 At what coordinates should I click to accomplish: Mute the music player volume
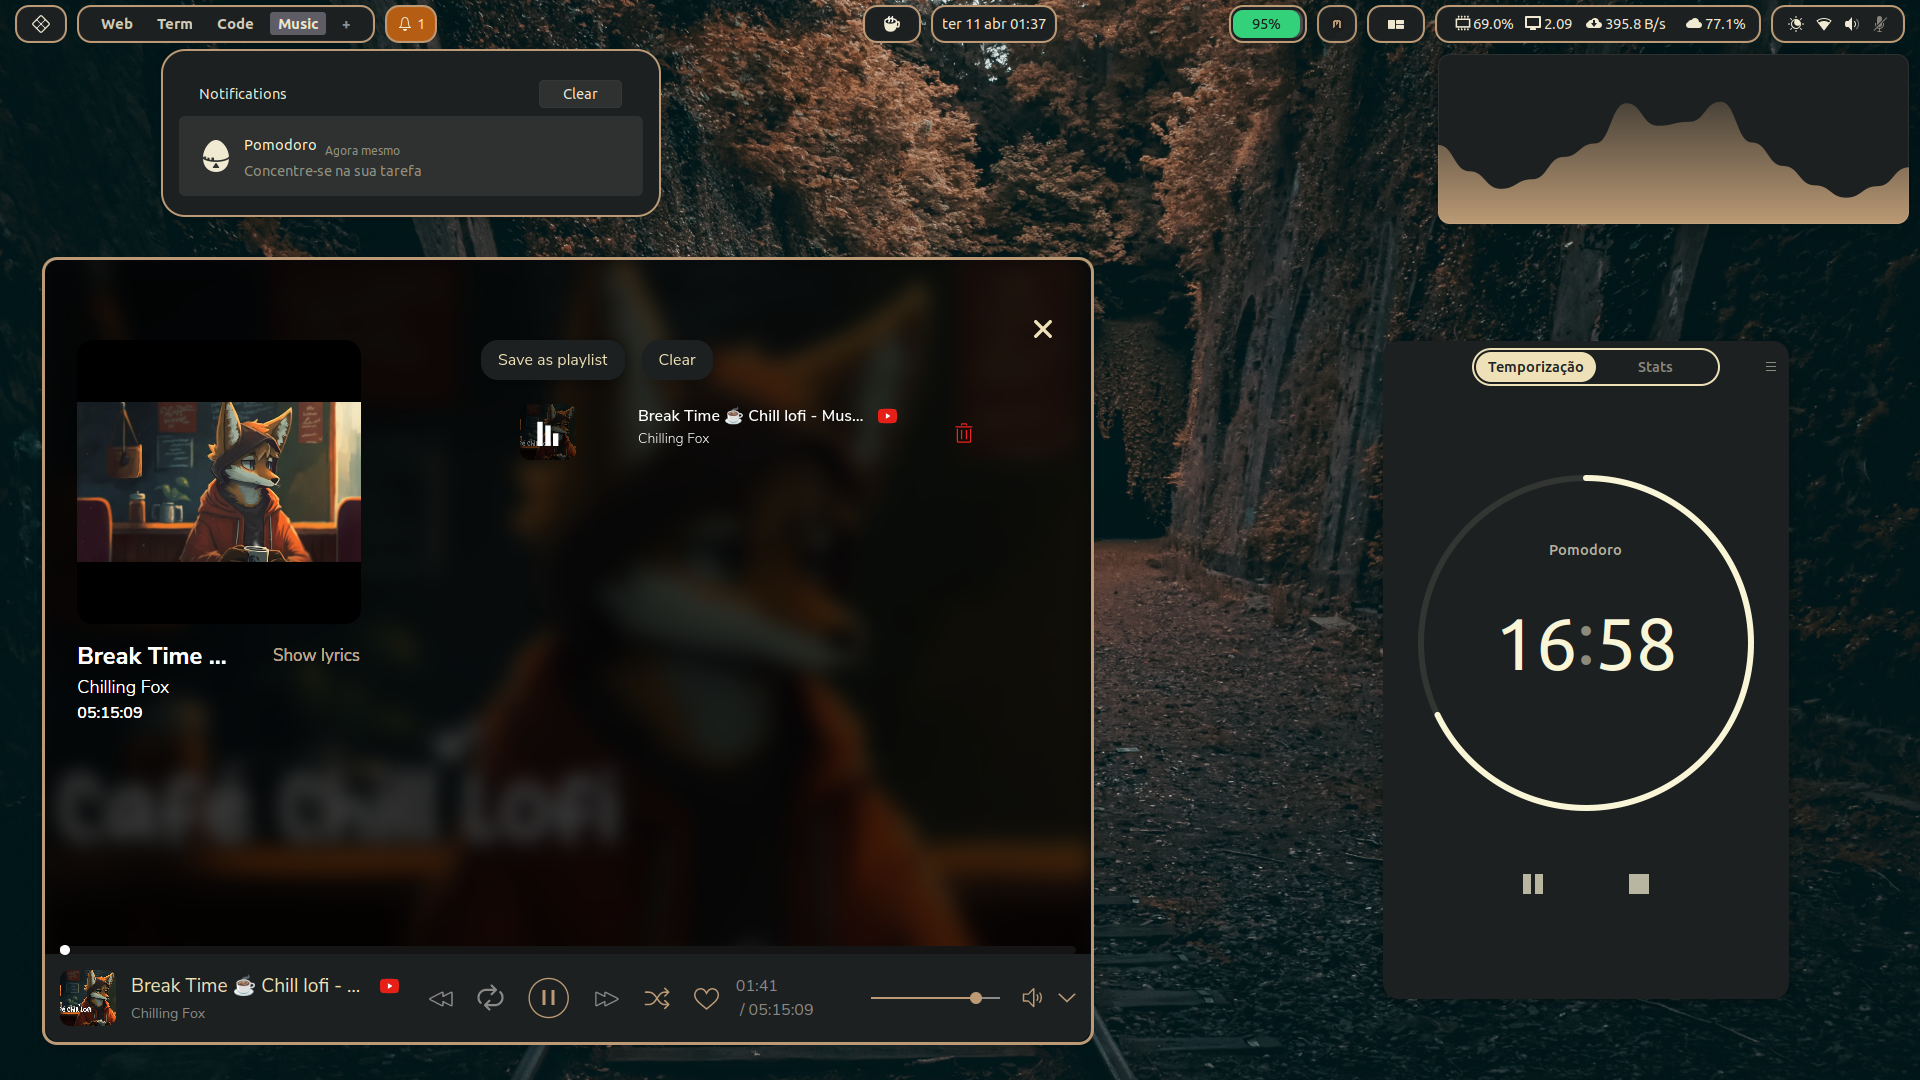[x=1031, y=998]
